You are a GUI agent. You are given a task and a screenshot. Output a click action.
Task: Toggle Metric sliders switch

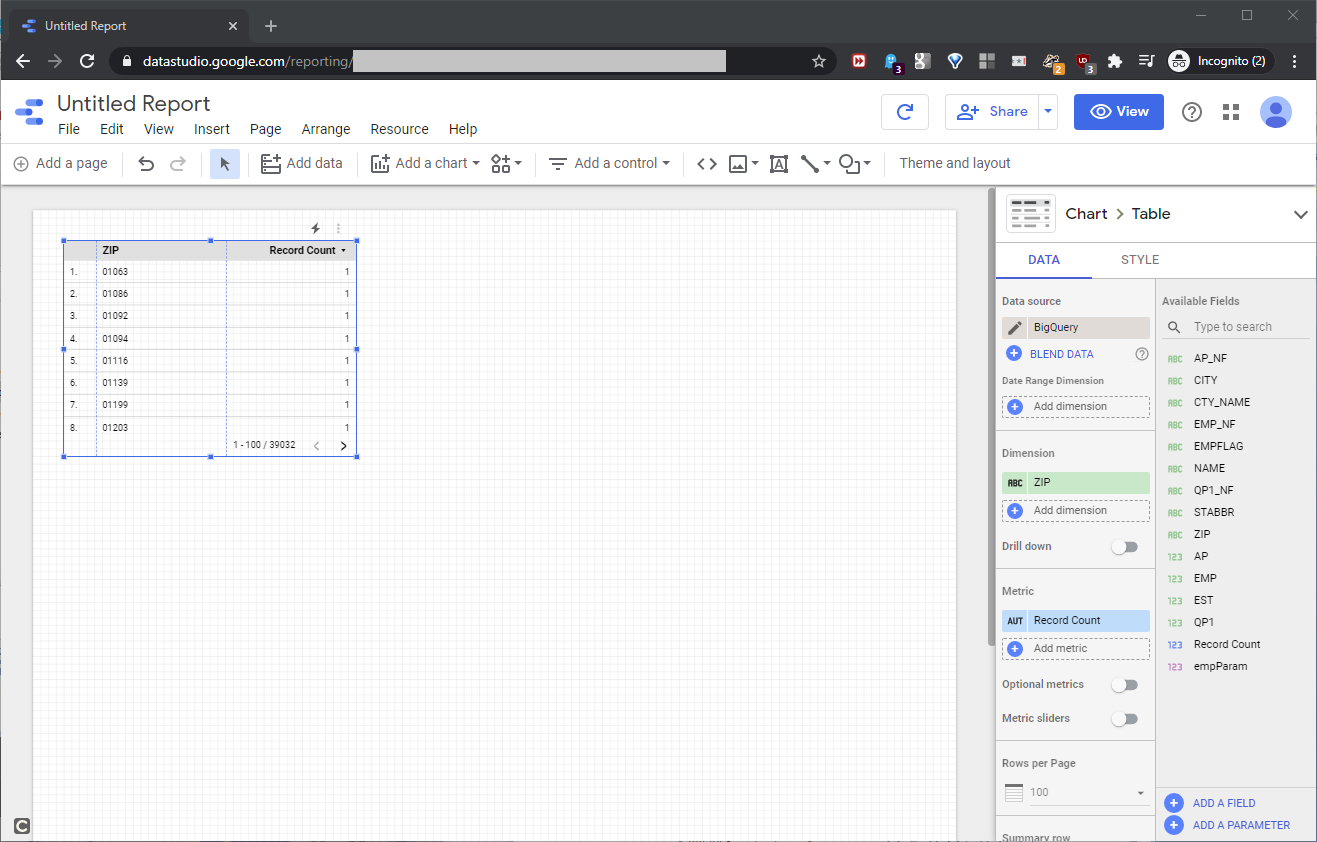(1125, 719)
